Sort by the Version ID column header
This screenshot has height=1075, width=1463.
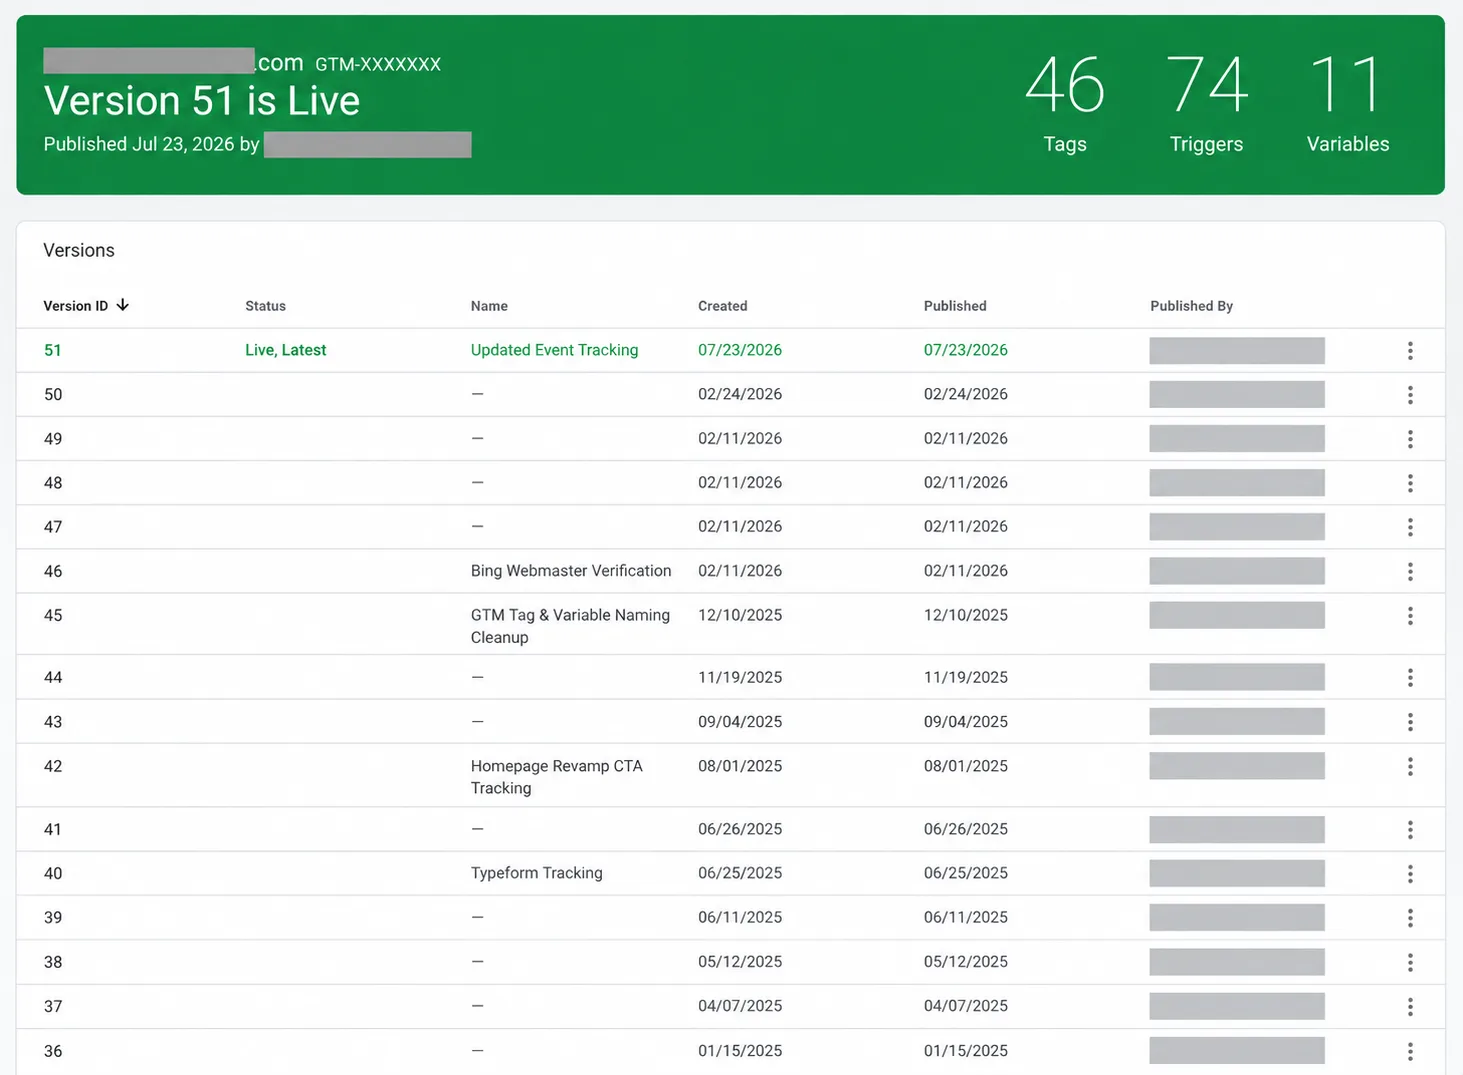[86, 306]
